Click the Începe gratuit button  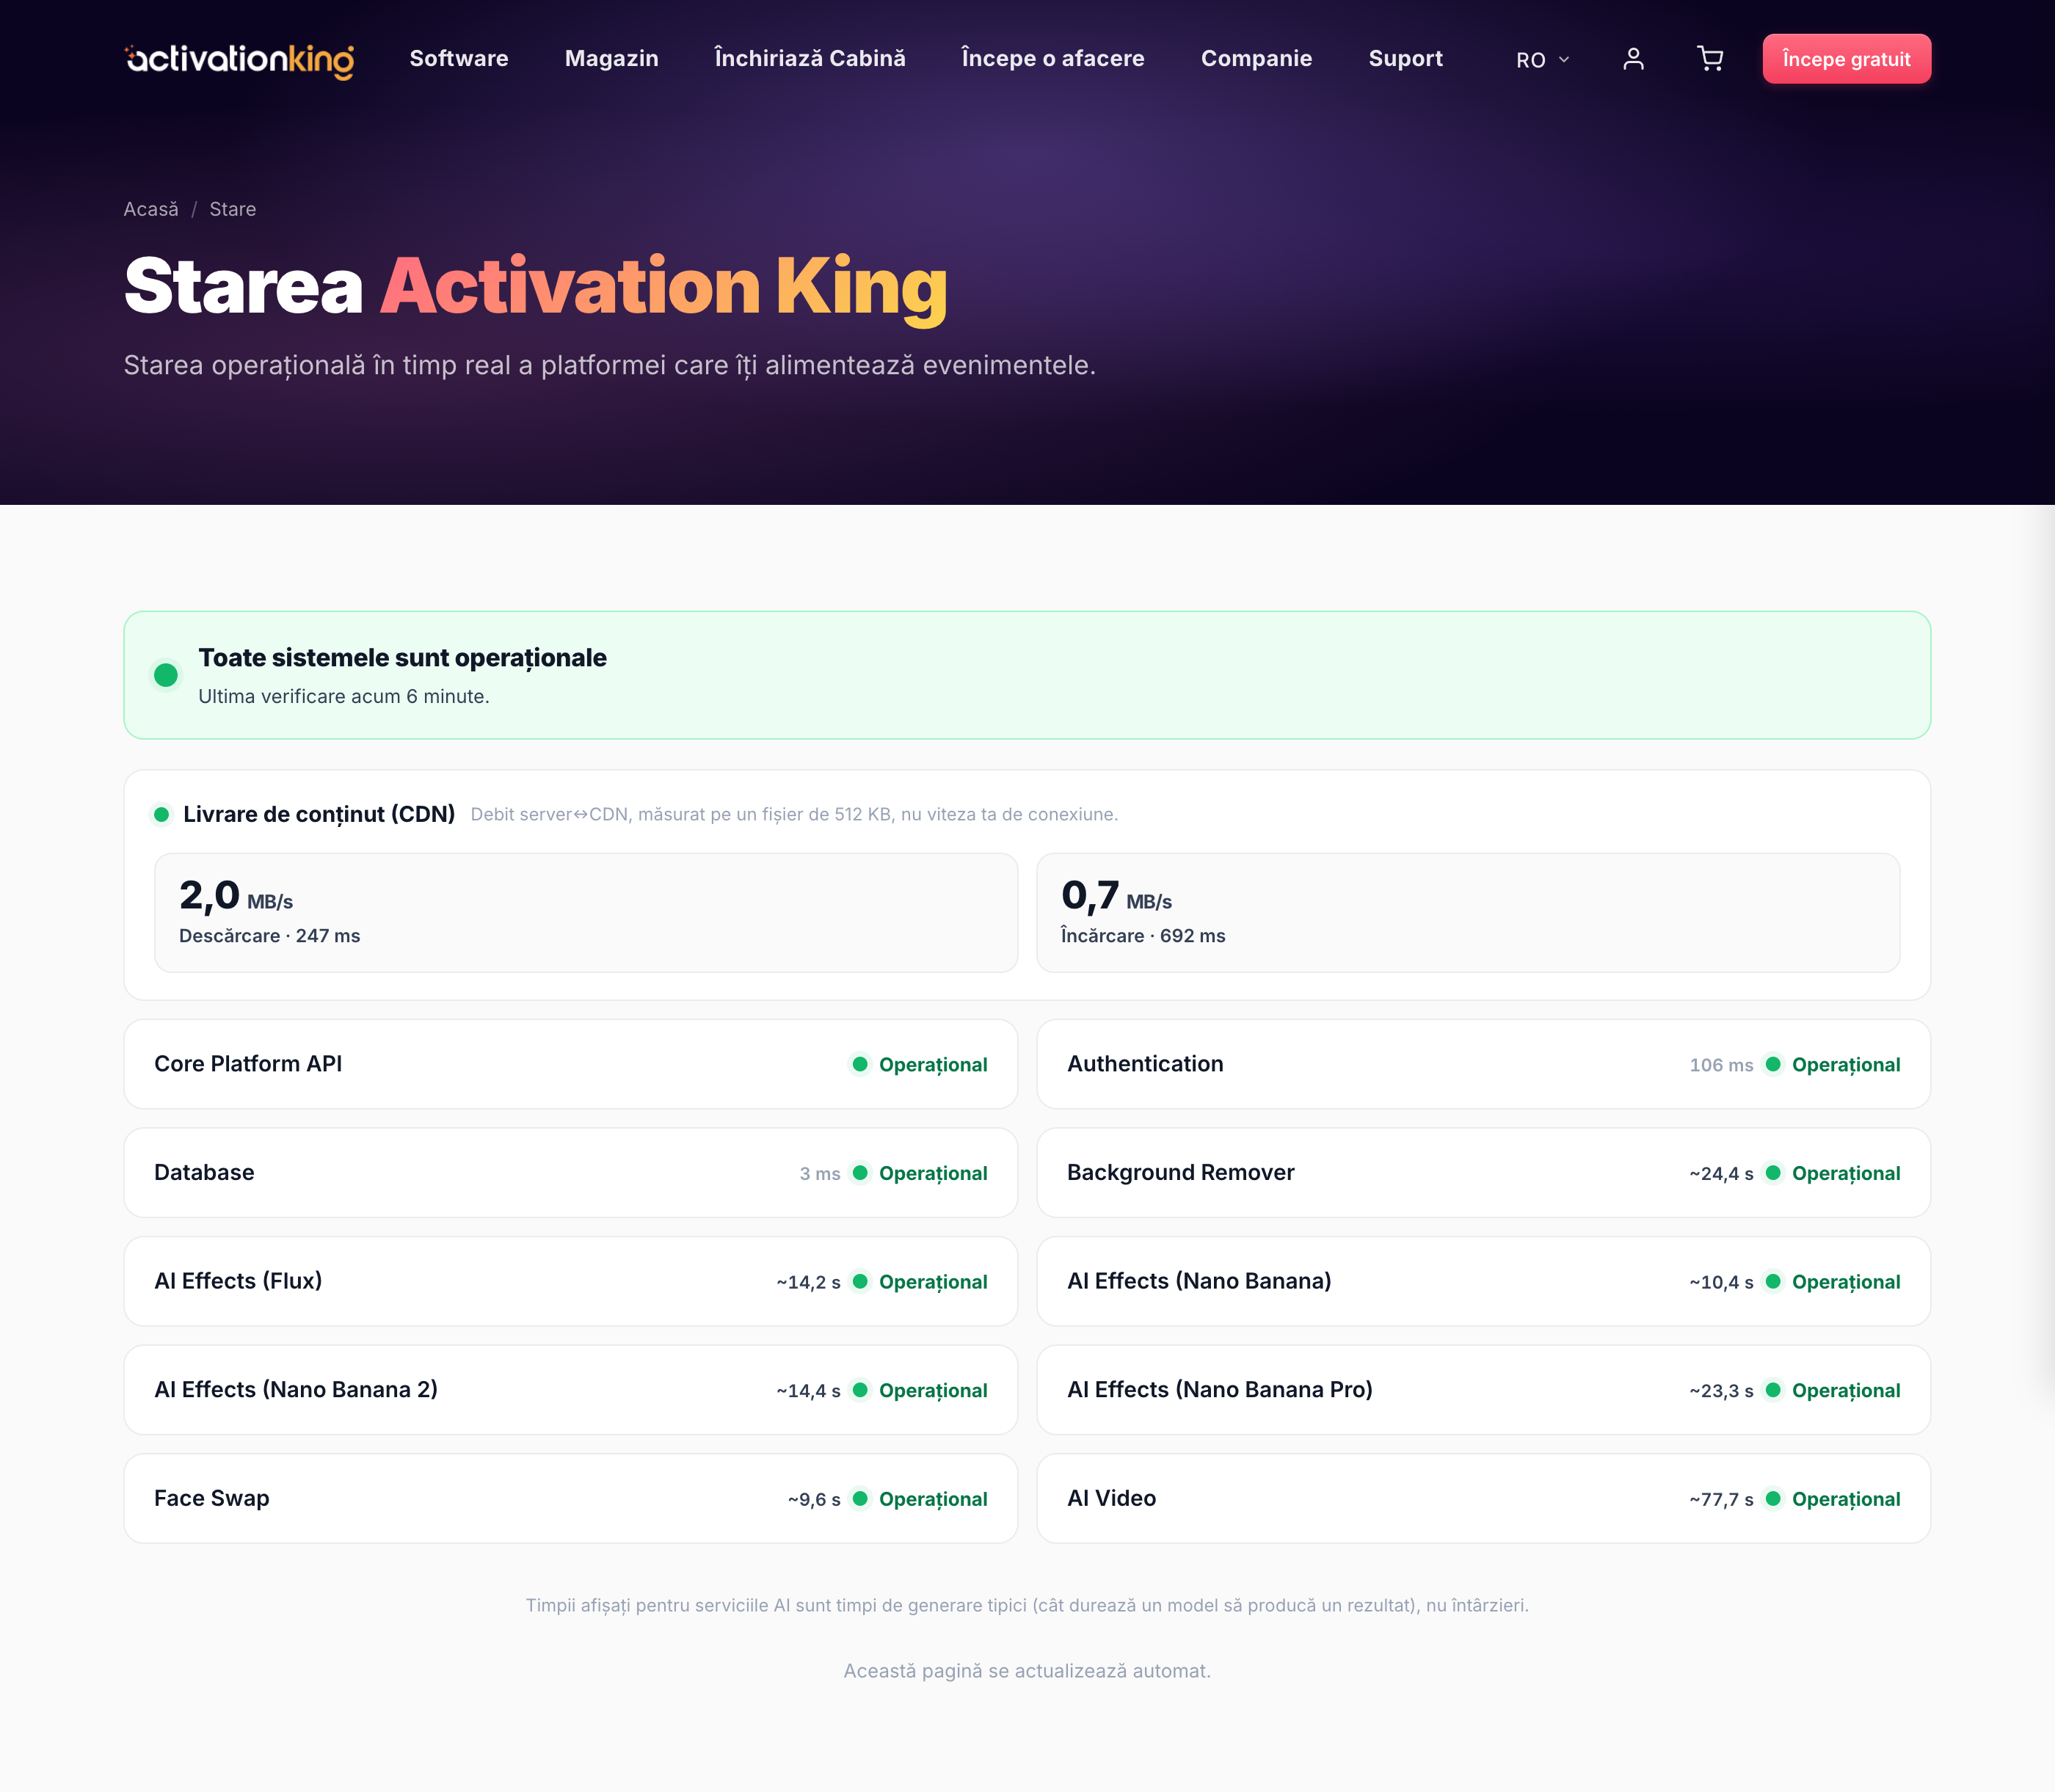[x=1846, y=59]
